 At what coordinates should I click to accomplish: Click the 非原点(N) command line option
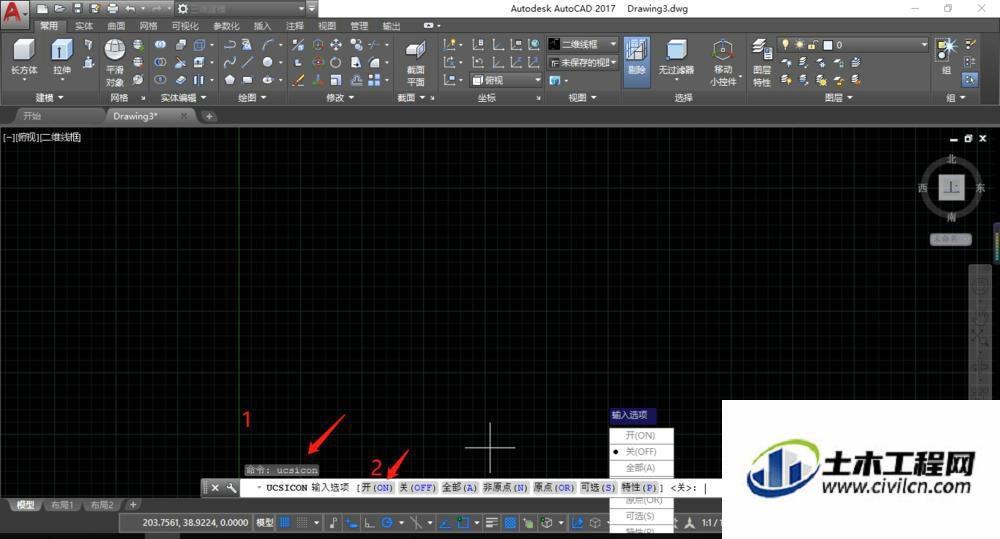point(505,487)
